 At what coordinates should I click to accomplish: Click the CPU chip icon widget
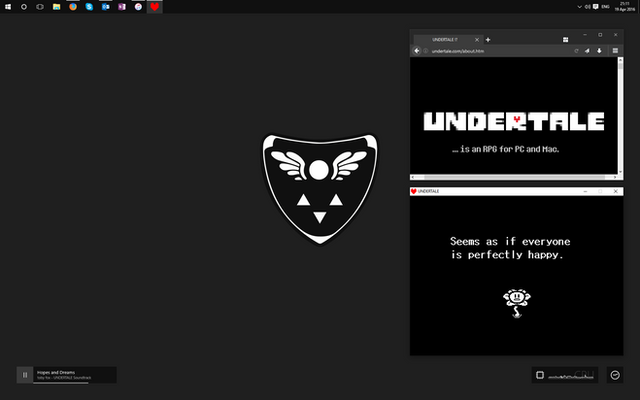(x=540, y=375)
